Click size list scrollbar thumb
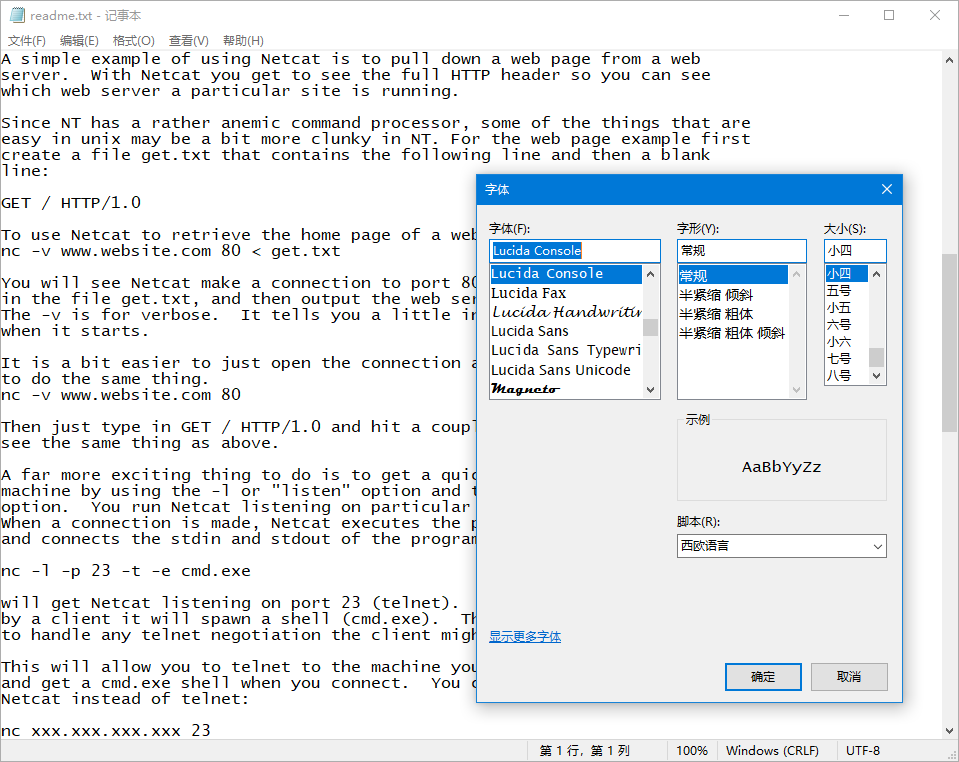 (x=876, y=357)
